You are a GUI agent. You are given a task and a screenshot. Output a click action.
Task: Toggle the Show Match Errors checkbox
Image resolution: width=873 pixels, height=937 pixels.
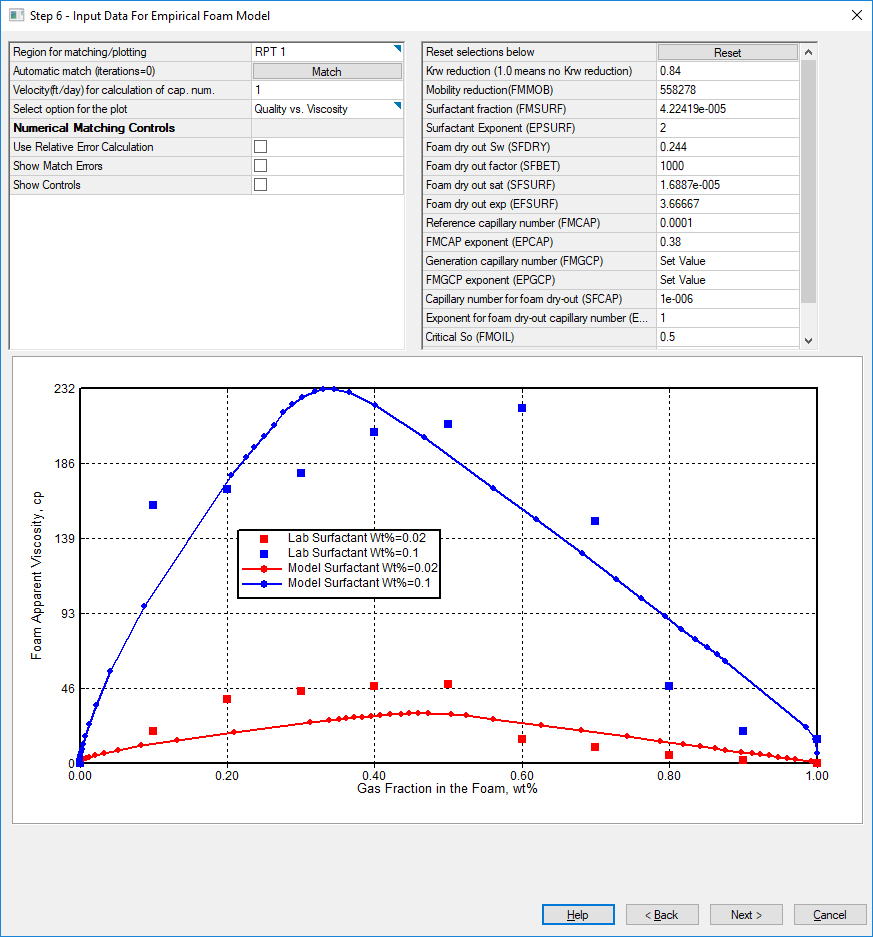(x=260, y=166)
